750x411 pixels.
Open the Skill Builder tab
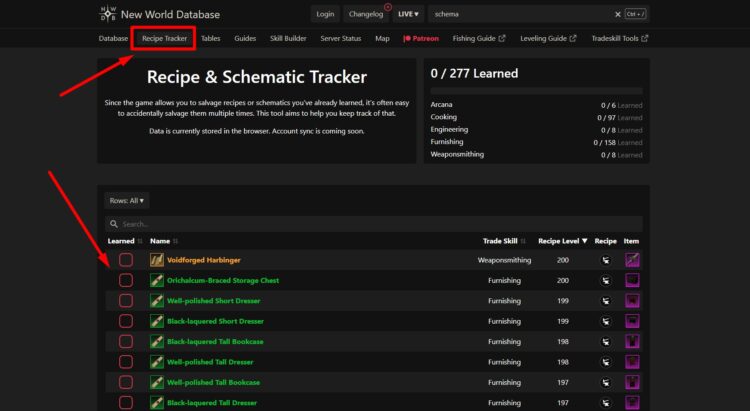pos(288,38)
